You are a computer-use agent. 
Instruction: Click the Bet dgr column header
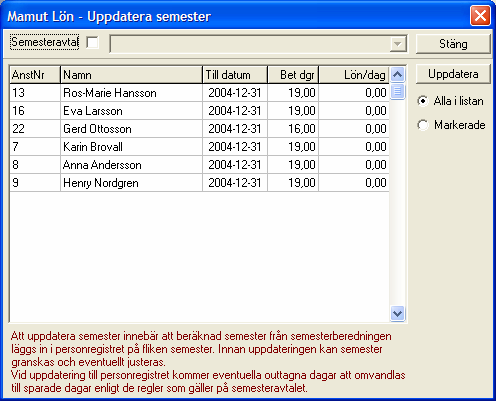[x=293, y=75]
